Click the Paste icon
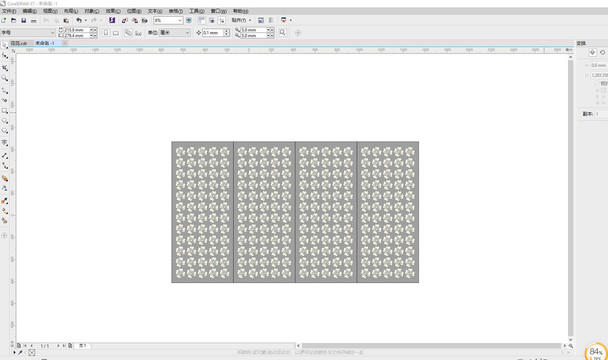Viewport: 608px width, 360px height. (x=66, y=20)
